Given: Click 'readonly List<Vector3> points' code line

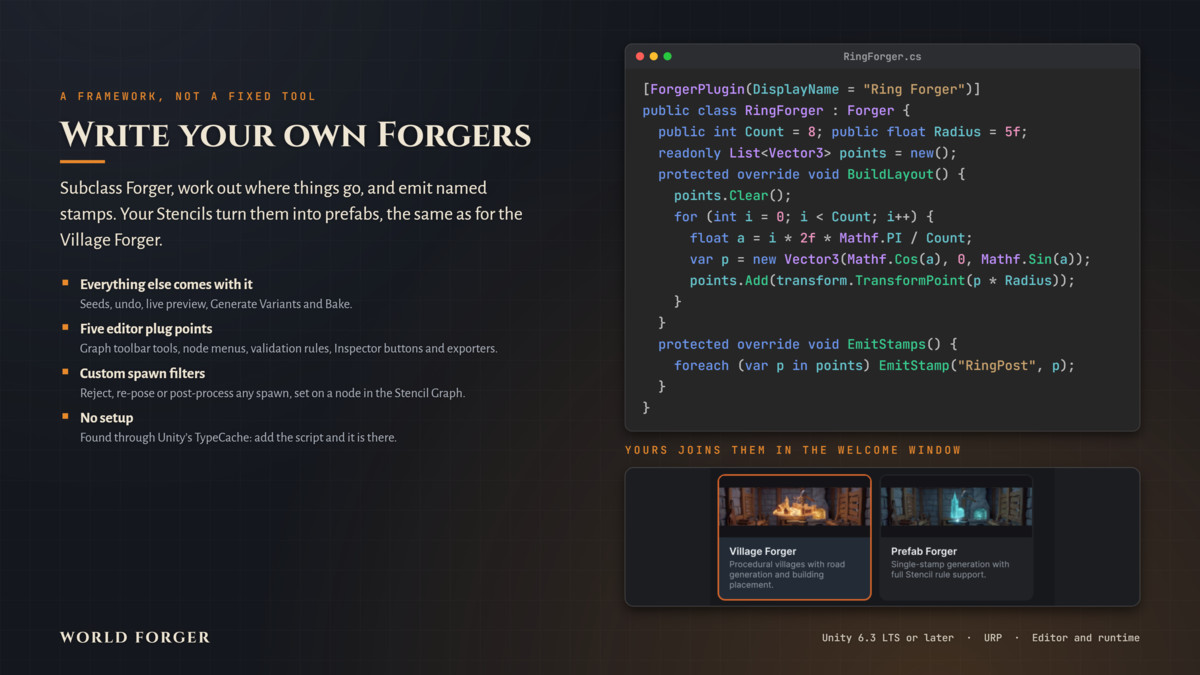Looking at the screenshot, I should pos(807,153).
